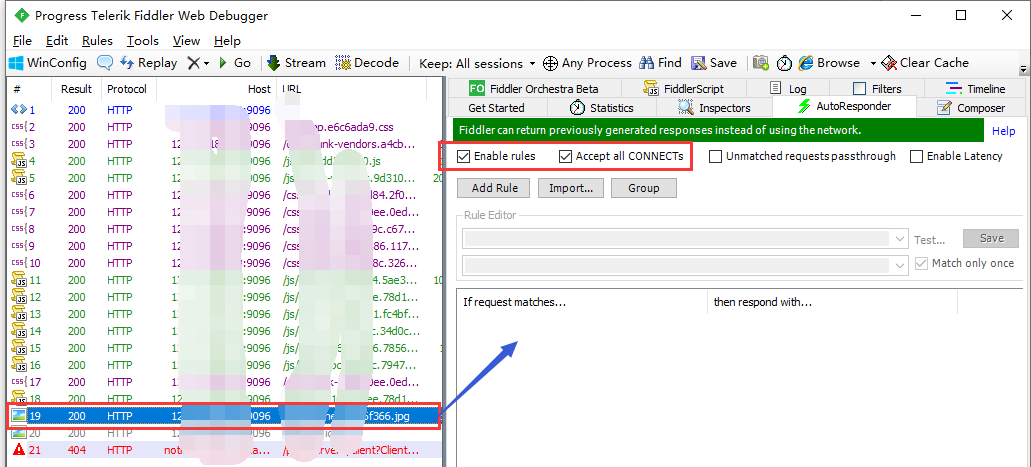Switch to the Get Started tab
Screen dimensions: 1031x467
496,108
